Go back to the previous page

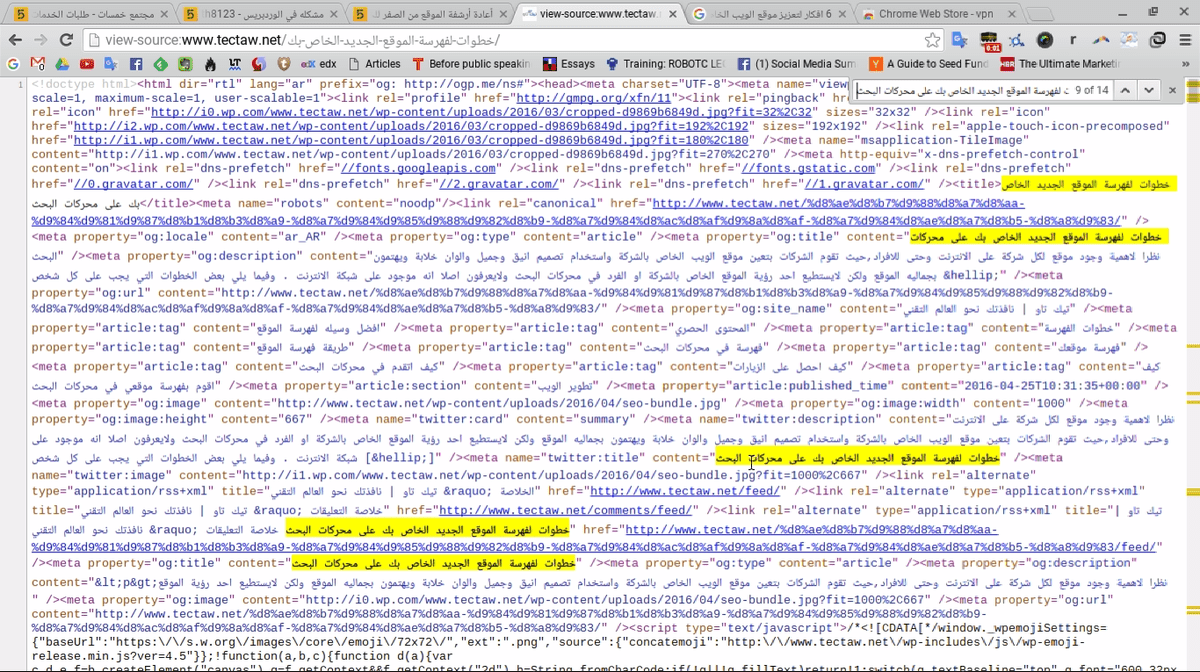coord(15,41)
